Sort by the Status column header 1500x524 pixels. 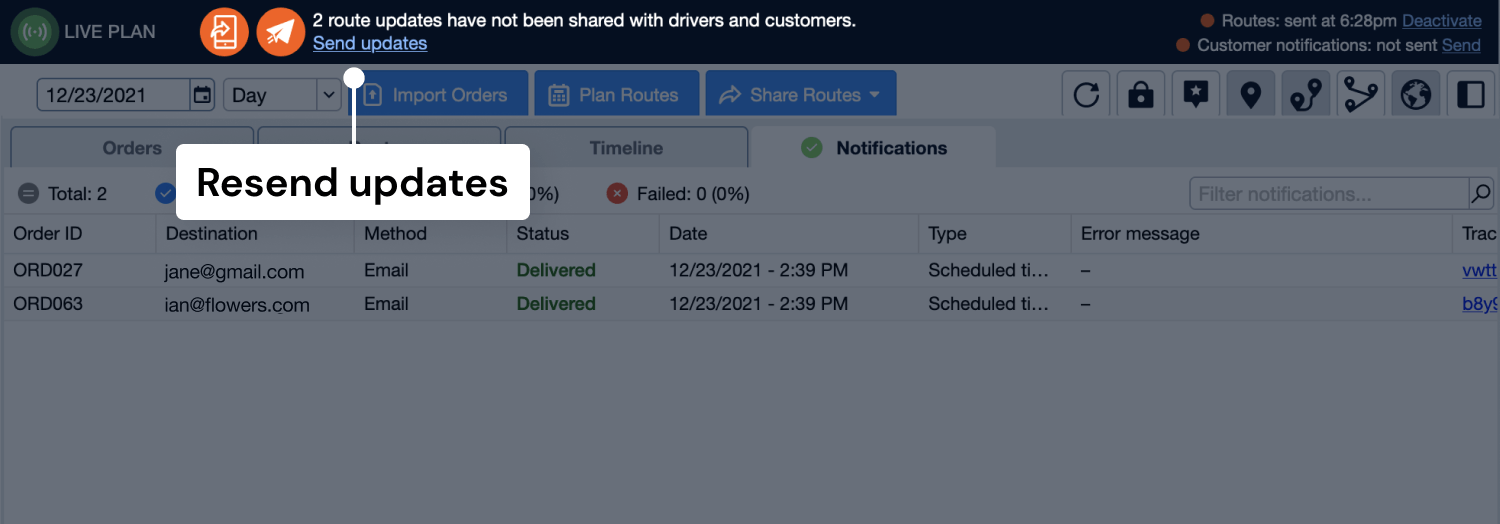[582, 234]
